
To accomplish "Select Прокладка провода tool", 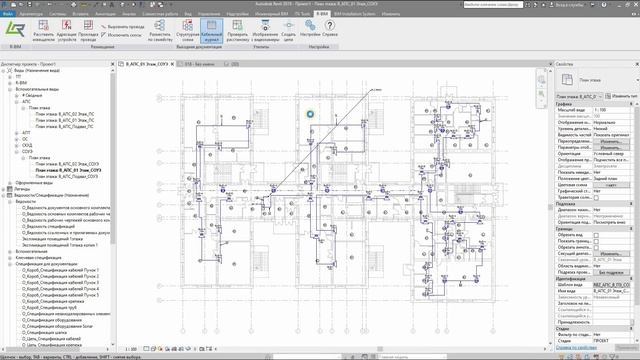I will [88, 31].
